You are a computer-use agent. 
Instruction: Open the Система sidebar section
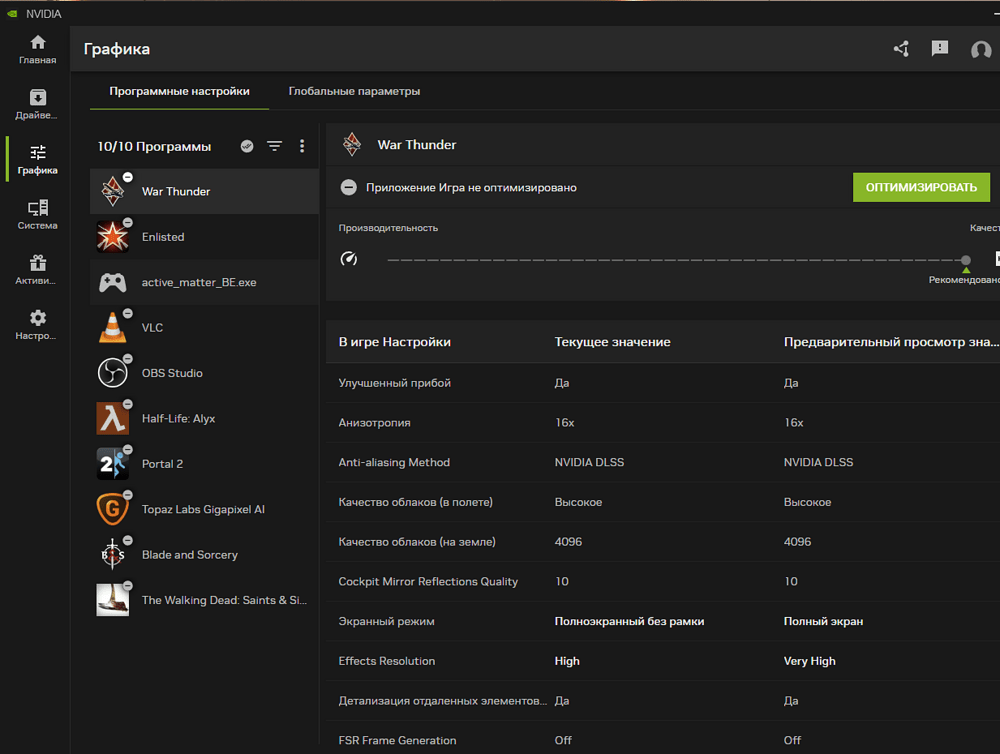[37, 215]
